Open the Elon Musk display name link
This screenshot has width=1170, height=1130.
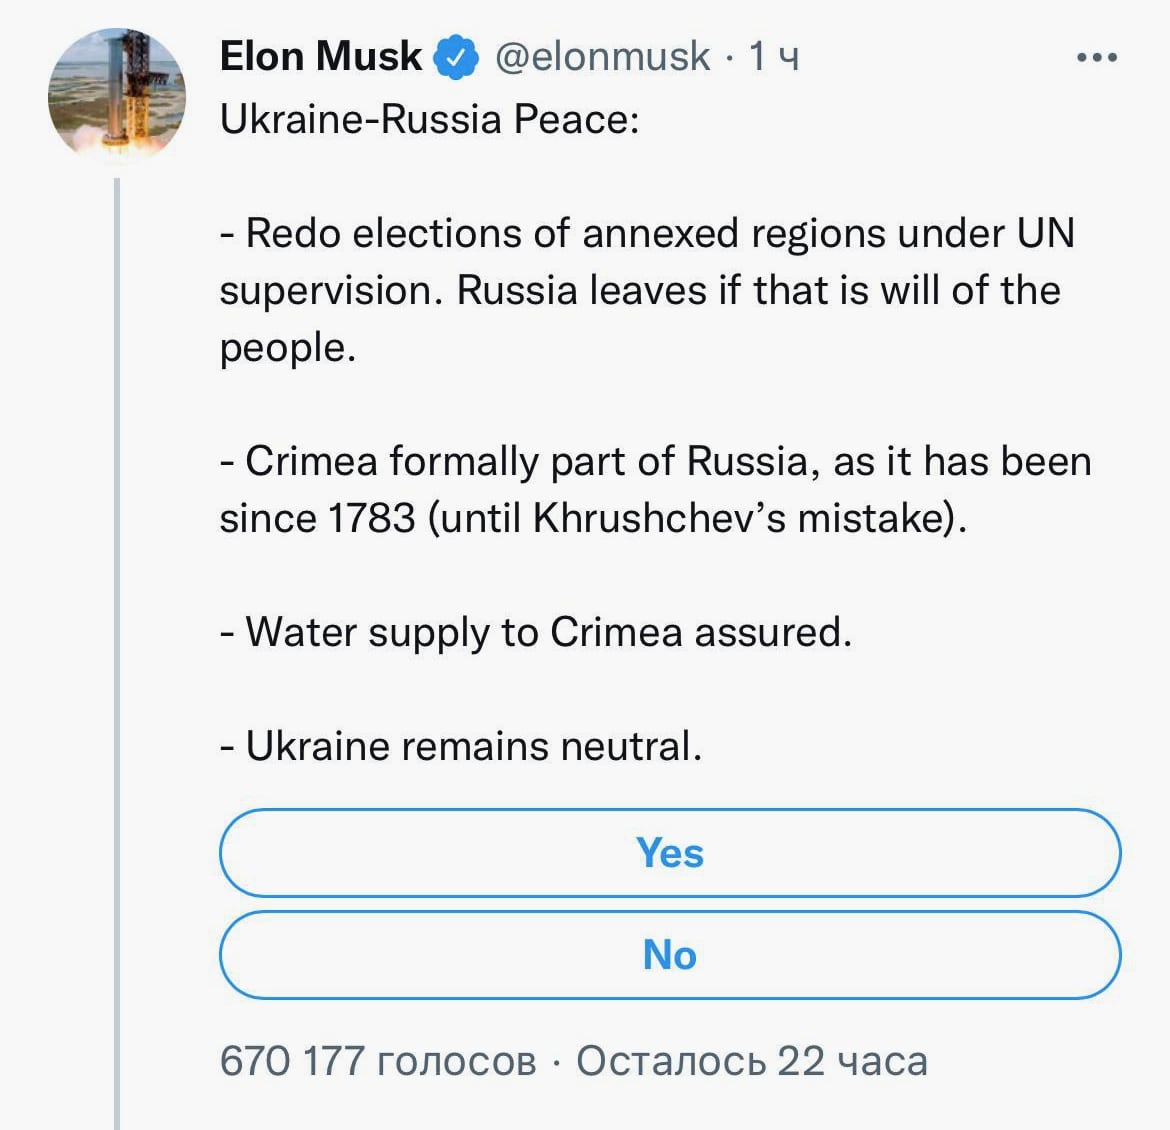[320, 56]
